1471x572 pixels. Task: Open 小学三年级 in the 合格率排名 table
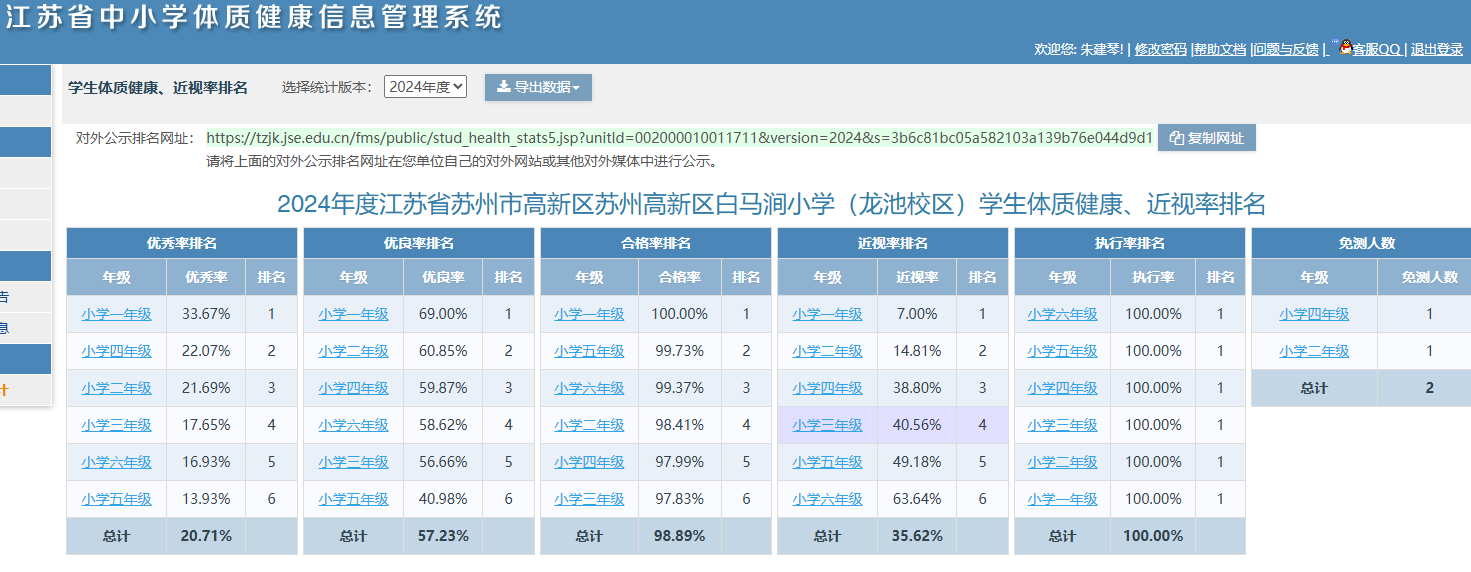click(x=589, y=499)
